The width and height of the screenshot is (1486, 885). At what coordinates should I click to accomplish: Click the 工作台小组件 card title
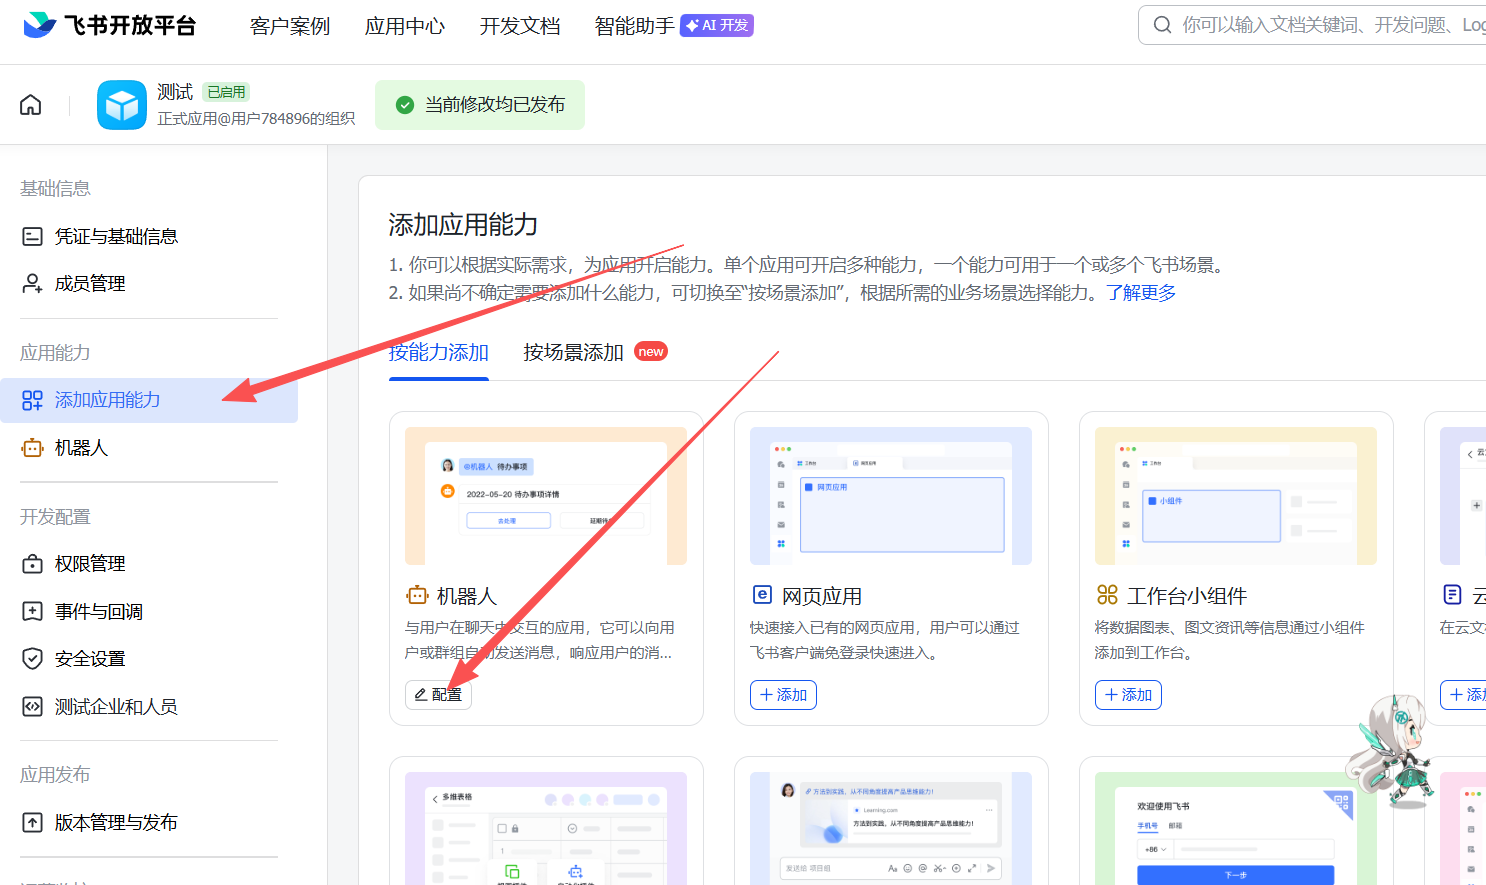tap(1187, 596)
